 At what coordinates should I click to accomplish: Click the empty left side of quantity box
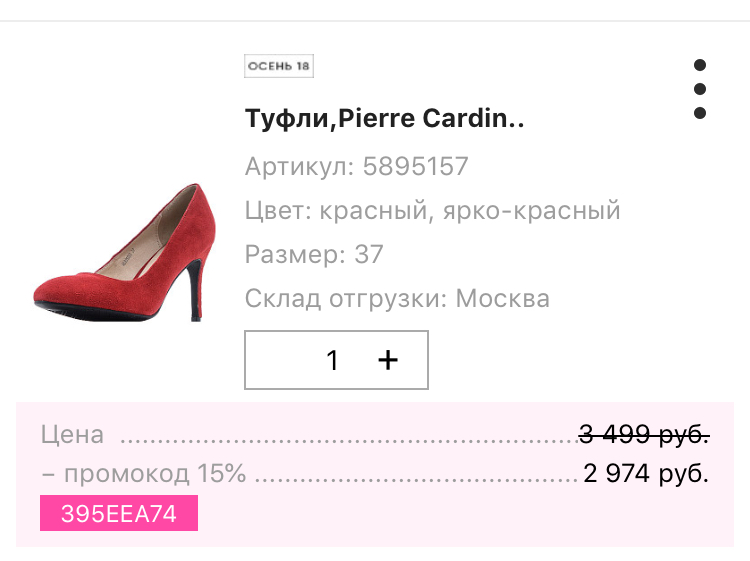pyautogui.click(x=275, y=360)
